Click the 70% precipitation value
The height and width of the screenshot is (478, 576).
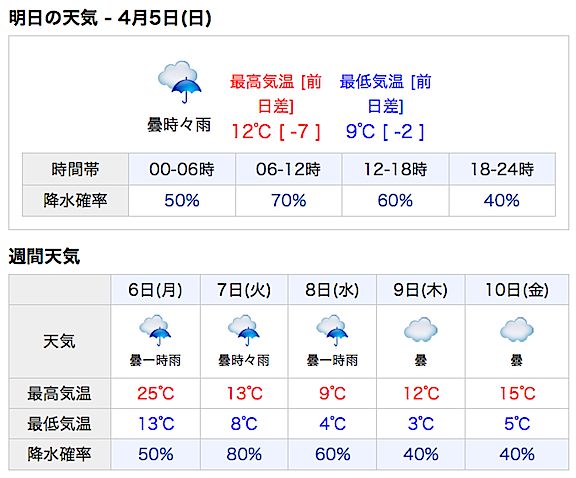pos(288,201)
